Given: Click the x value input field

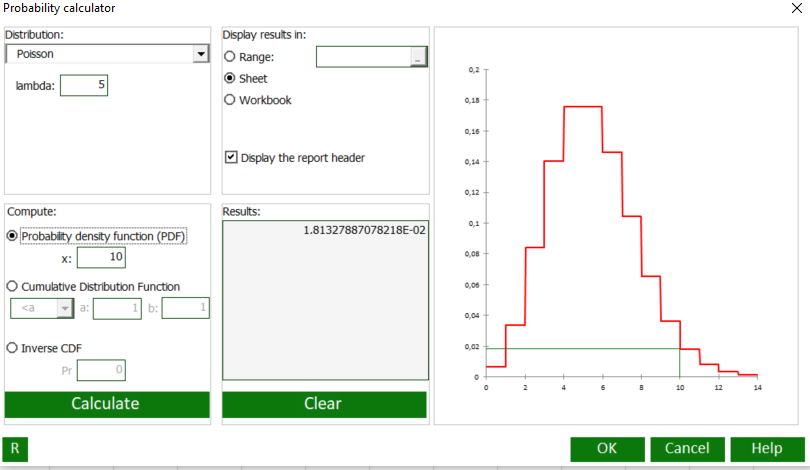Looking at the screenshot, I should (100, 259).
